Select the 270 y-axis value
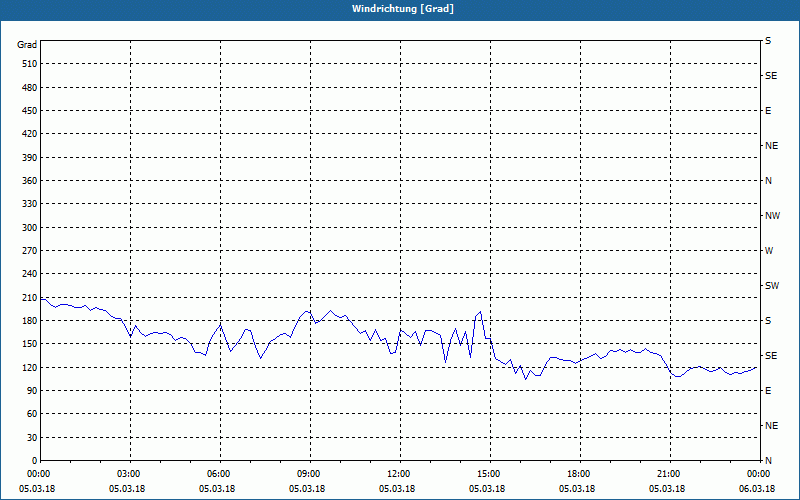Image resolution: width=800 pixels, height=500 pixels. (x=30, y=251)
